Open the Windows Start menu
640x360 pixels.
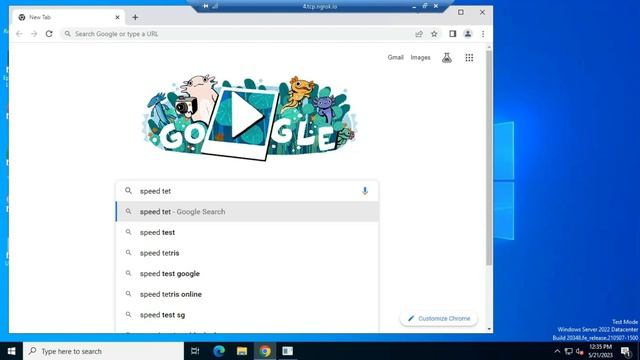(11, 351)
